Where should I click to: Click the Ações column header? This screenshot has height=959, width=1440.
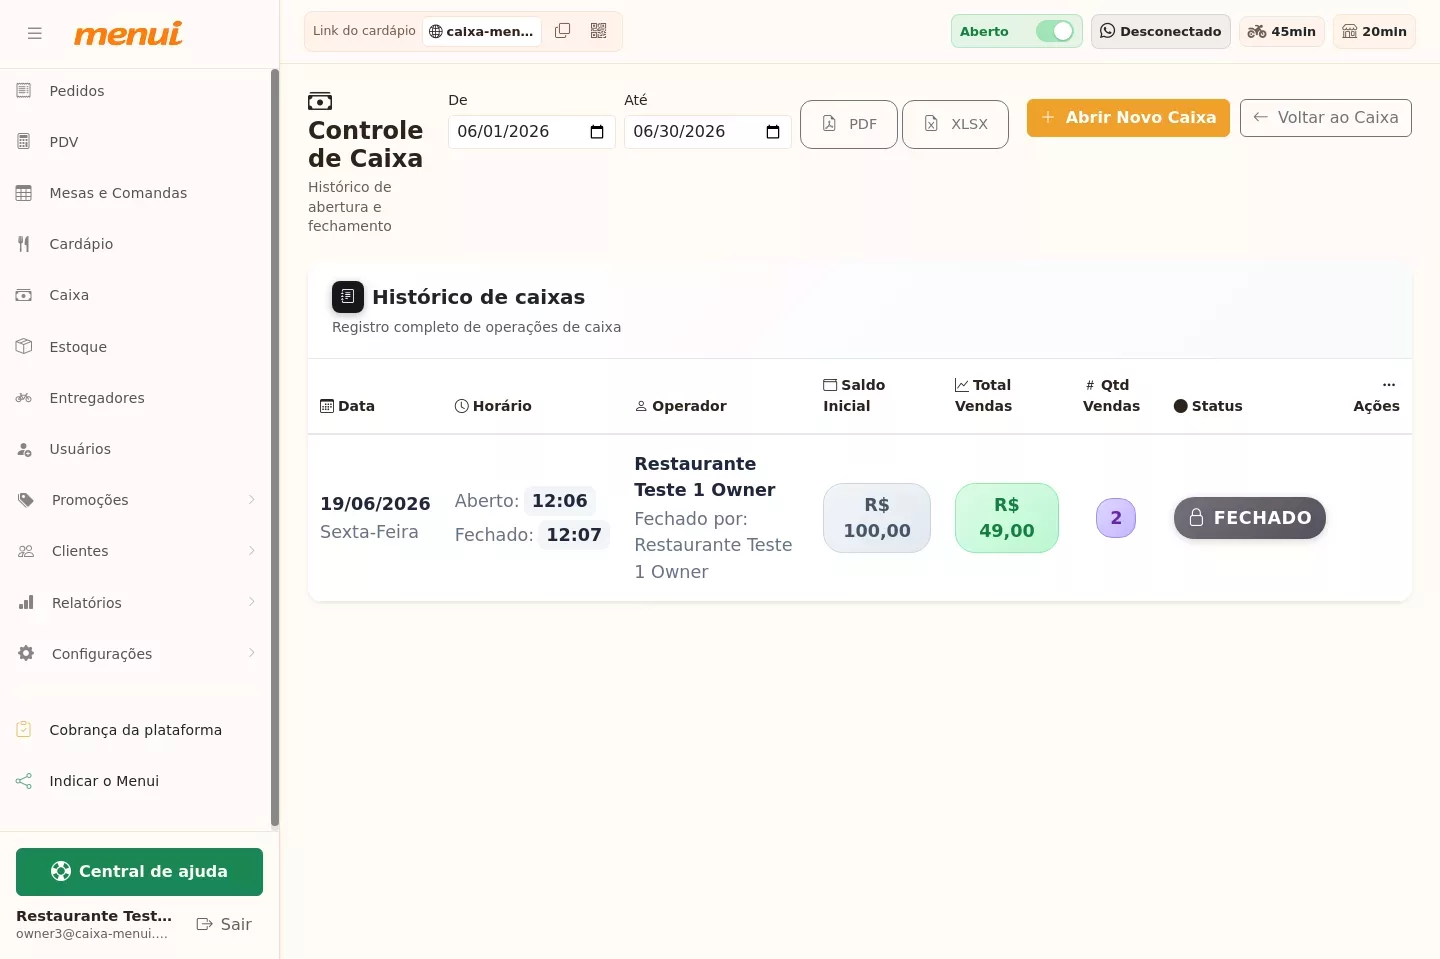click(x=1376, y=396)
